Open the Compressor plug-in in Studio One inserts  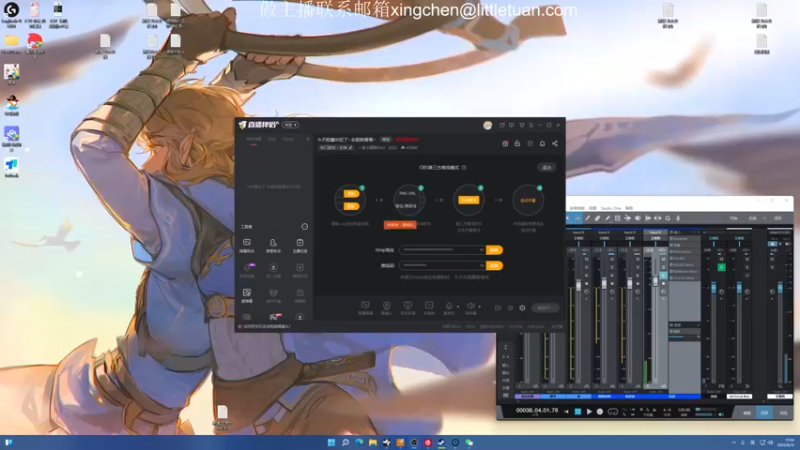(x=682, y=238)
